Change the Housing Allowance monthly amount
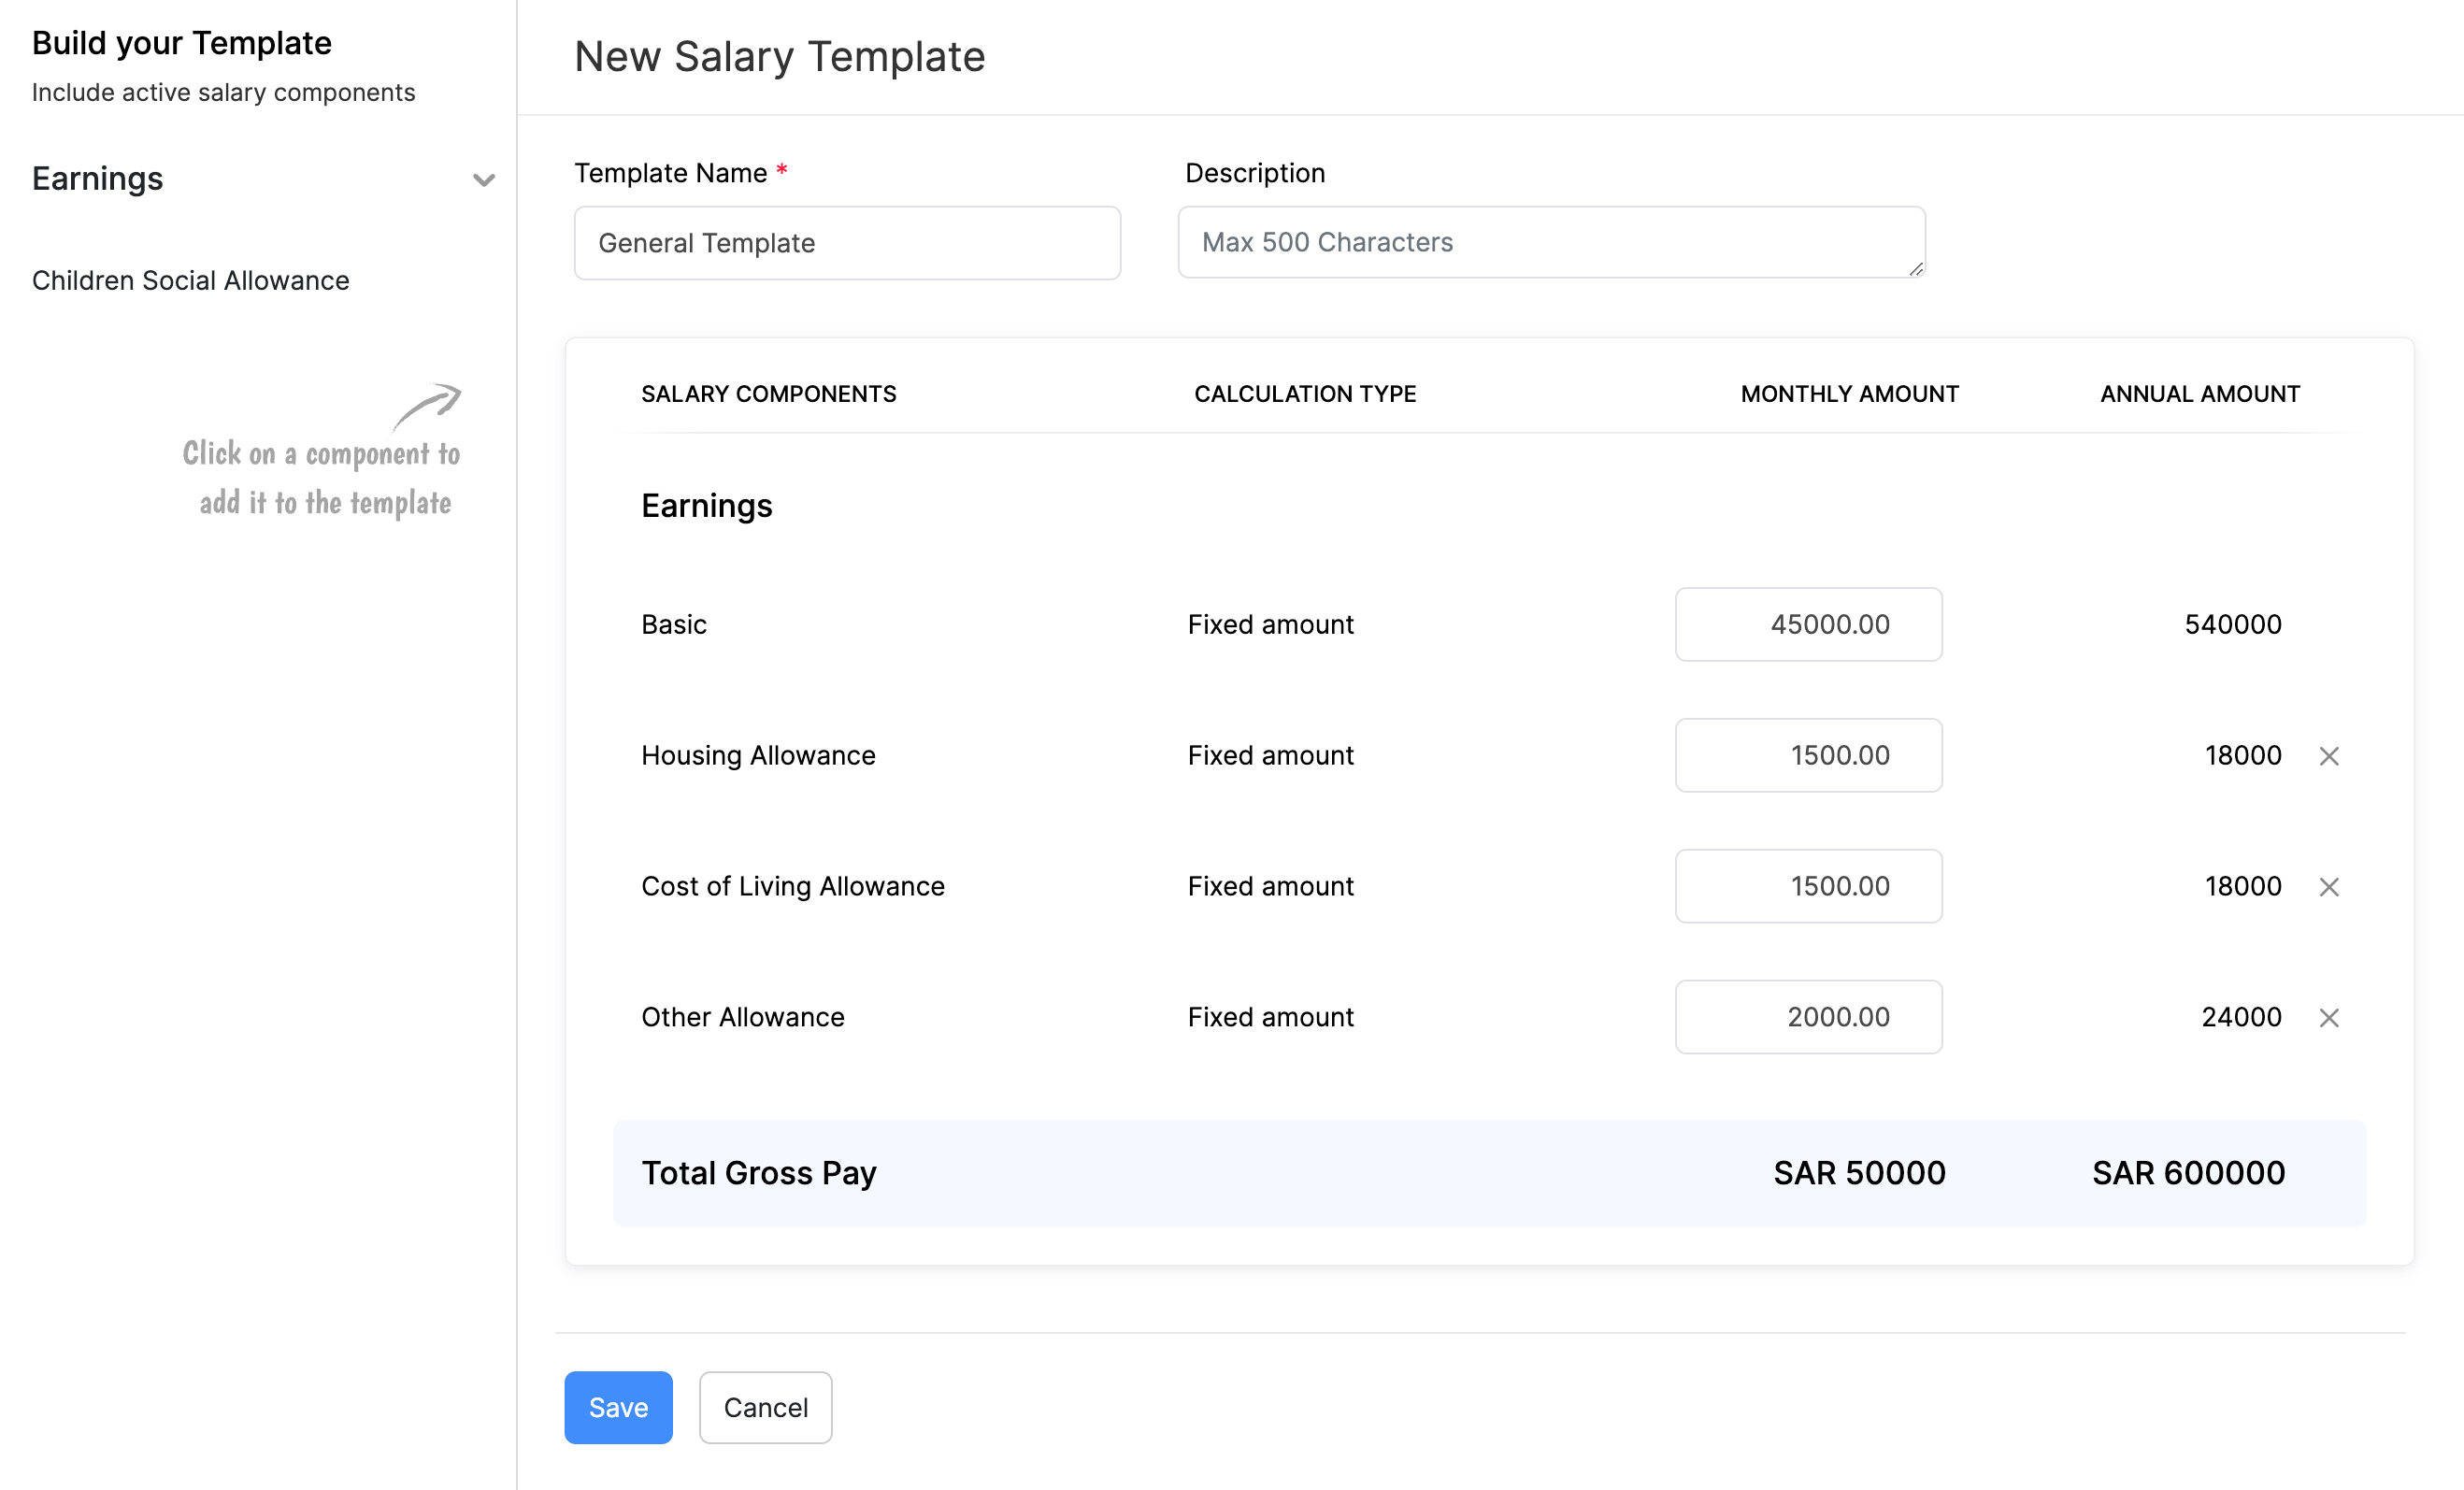 click(1808, 756)
